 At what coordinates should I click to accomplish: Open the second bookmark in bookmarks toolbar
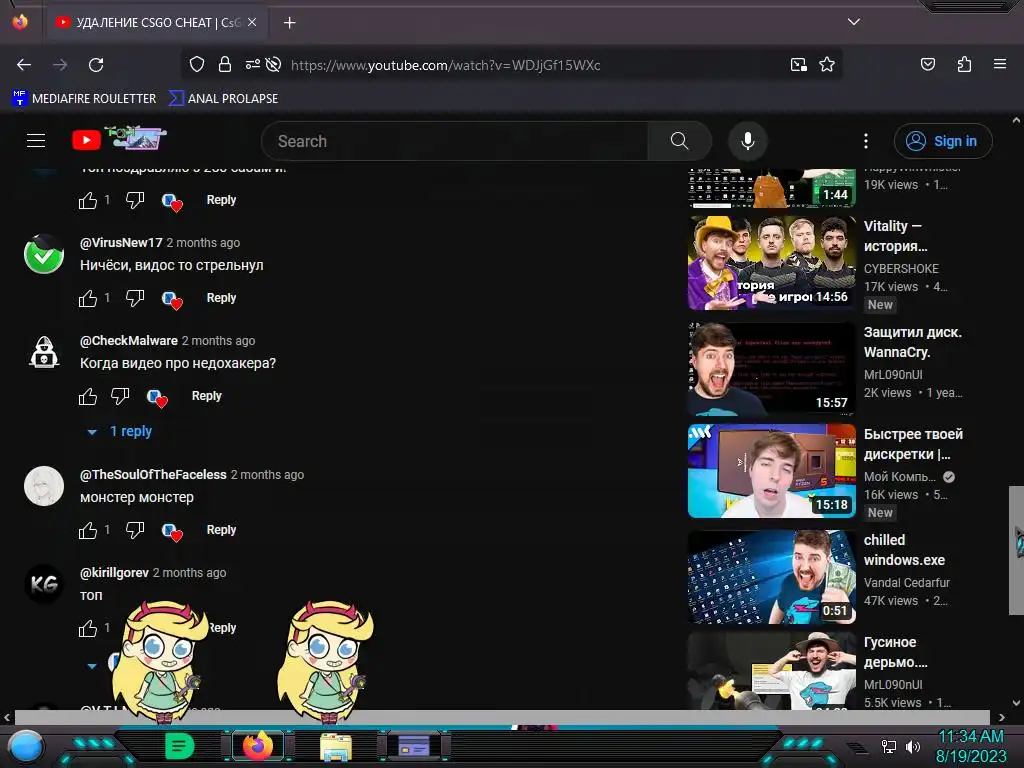click(223, 98)
